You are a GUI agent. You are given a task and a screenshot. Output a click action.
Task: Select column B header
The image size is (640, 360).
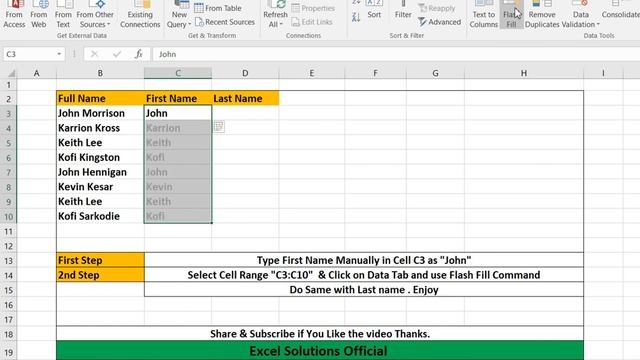(100, 73)
